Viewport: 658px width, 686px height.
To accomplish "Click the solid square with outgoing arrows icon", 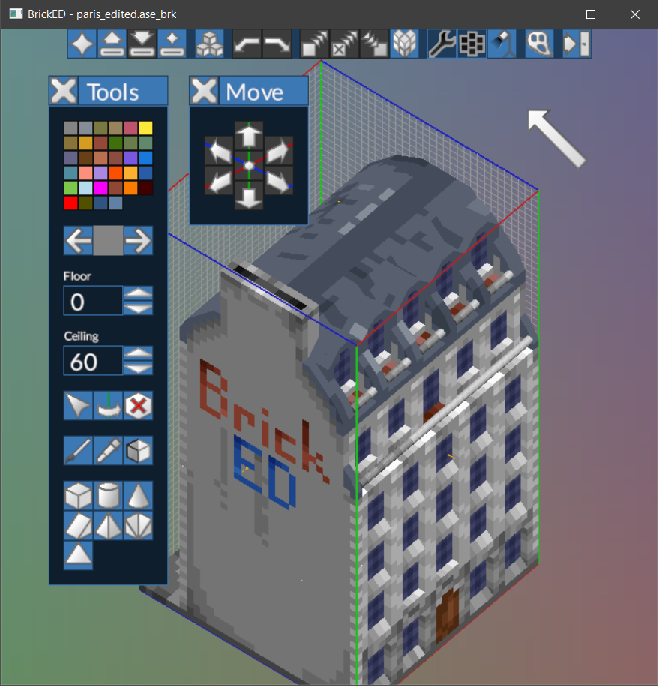I will click(x=315, y=44).
